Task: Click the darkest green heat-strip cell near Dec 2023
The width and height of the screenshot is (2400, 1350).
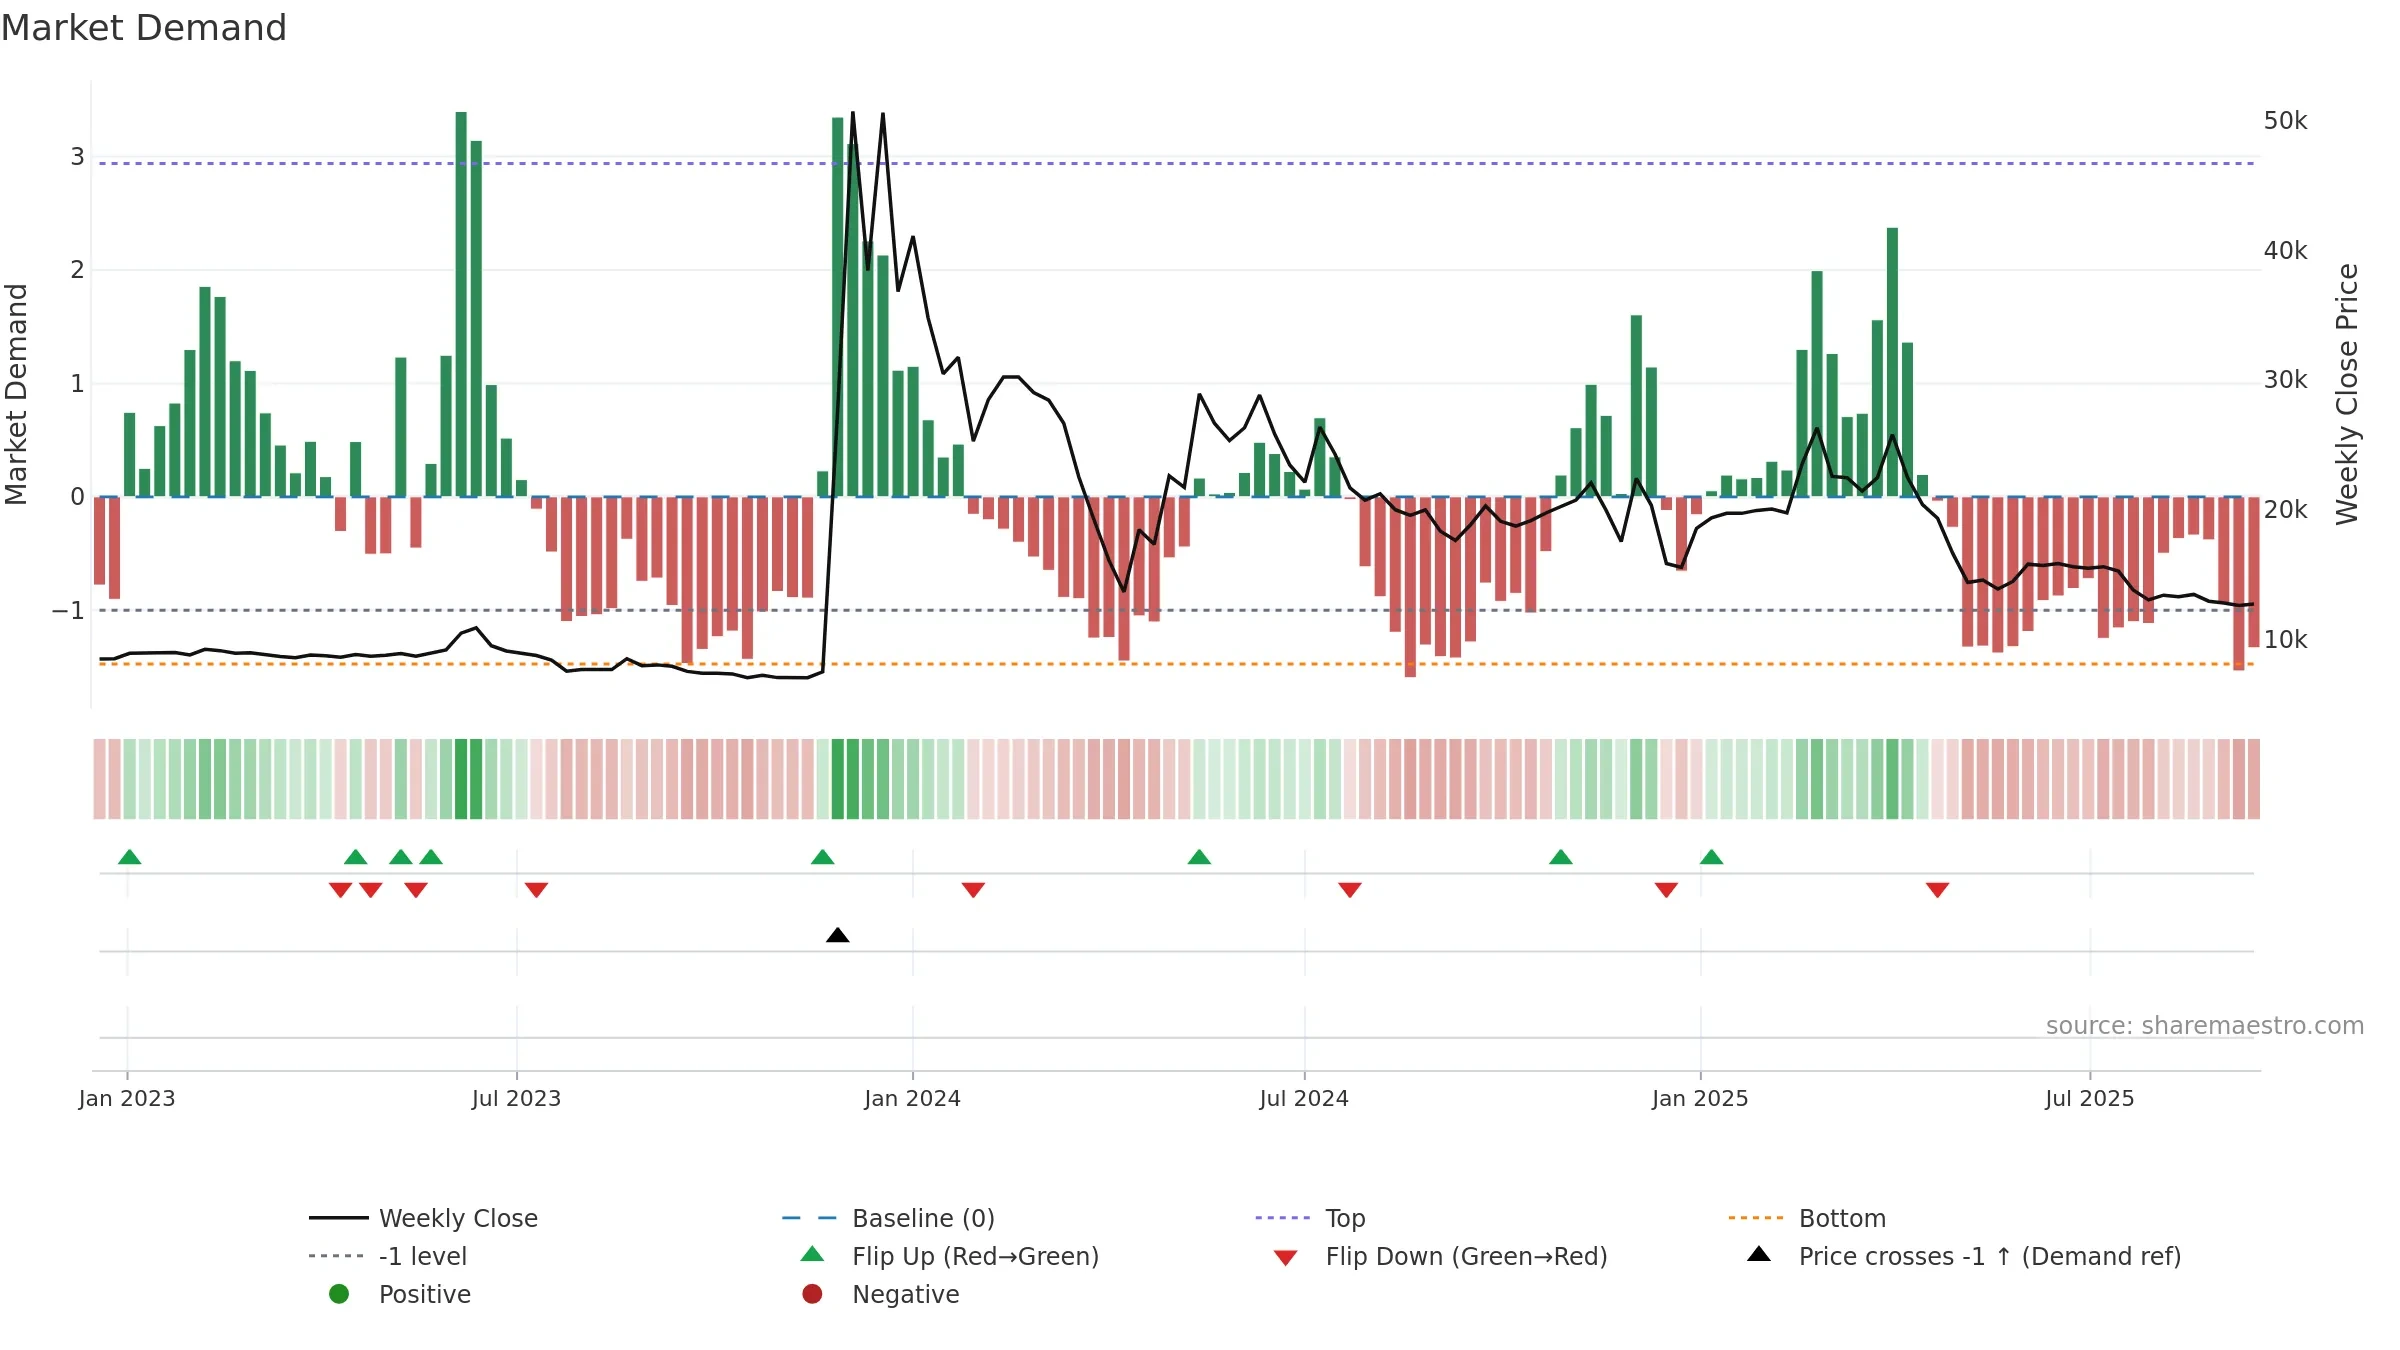Action: tap(838, 779)
